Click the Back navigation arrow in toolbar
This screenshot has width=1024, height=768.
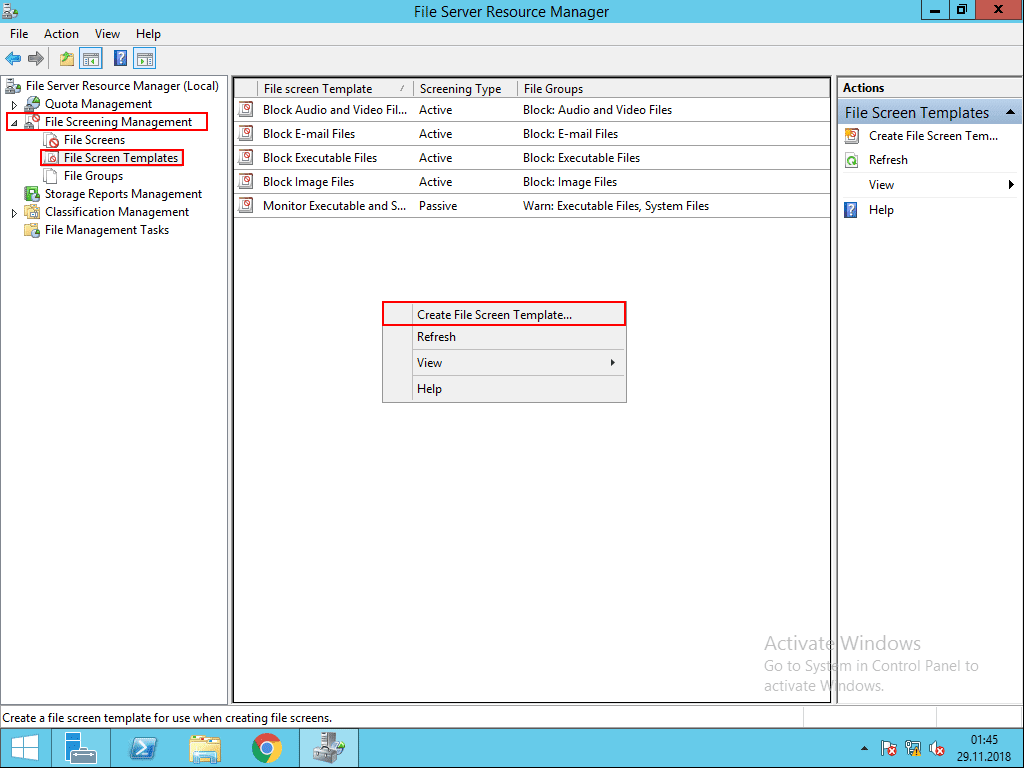13,58
